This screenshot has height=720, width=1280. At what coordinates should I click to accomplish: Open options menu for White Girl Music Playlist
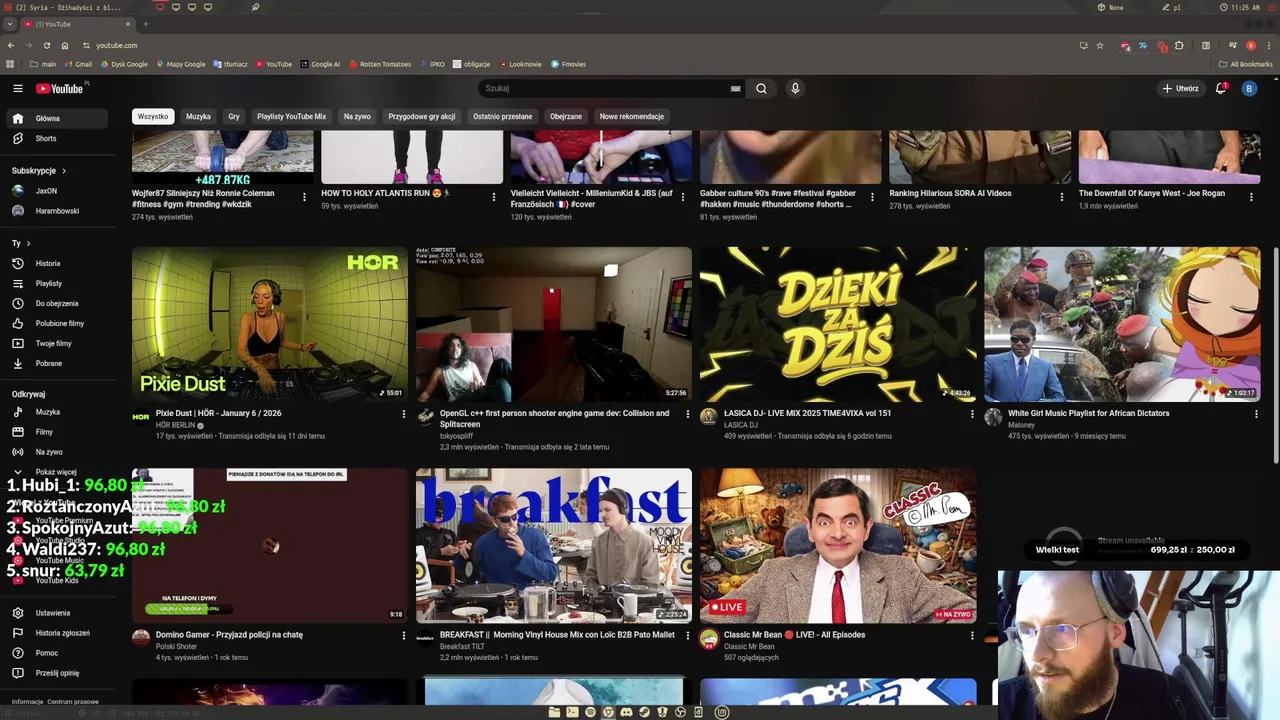pyautogui.click(x=1256, y=414)
